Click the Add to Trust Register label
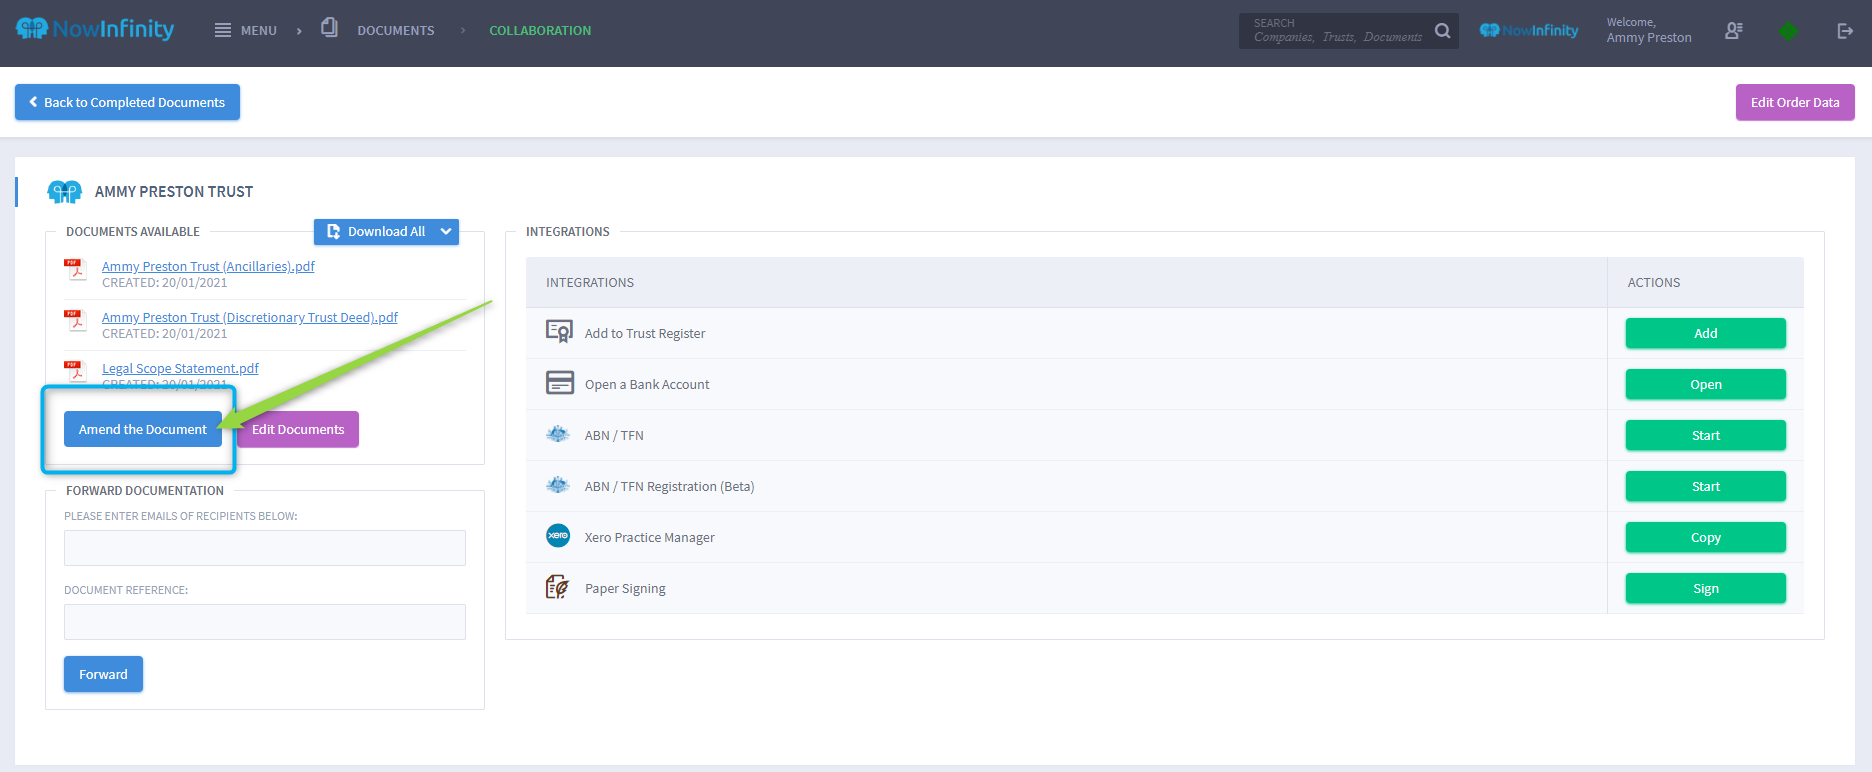1872x772 pixels. click(645, 333)
